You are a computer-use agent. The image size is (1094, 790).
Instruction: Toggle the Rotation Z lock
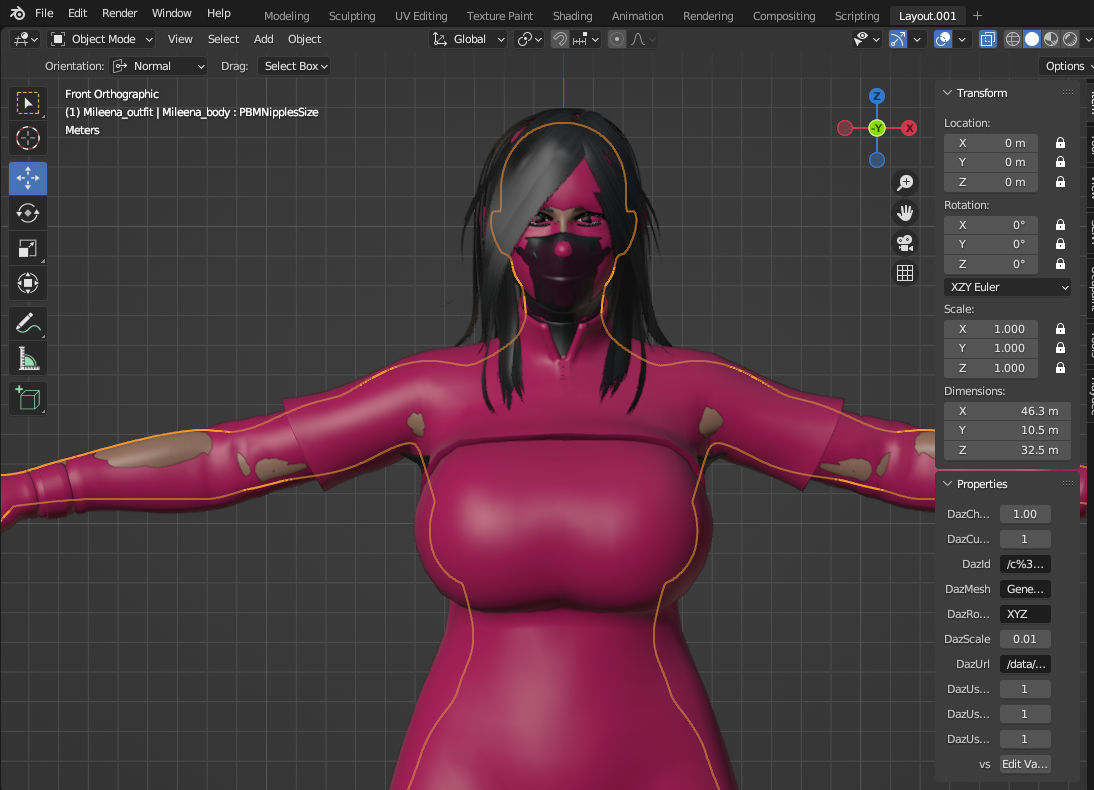point(1060,264)
